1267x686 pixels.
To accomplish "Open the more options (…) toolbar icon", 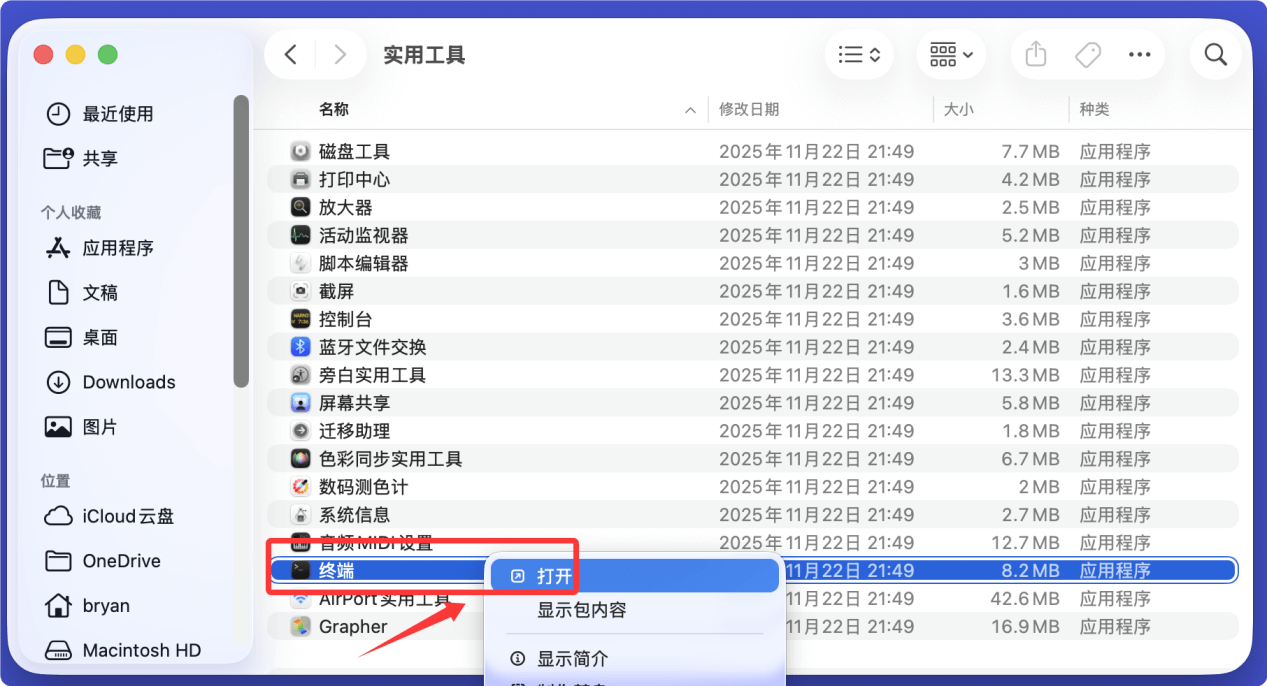I will pos(1139,54).
